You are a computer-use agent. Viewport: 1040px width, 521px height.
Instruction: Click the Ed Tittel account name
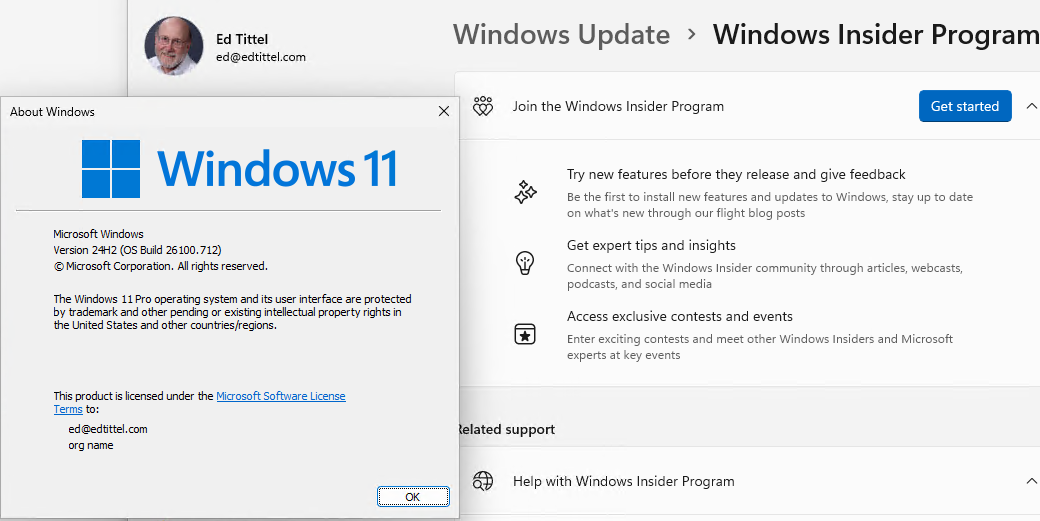242,39
